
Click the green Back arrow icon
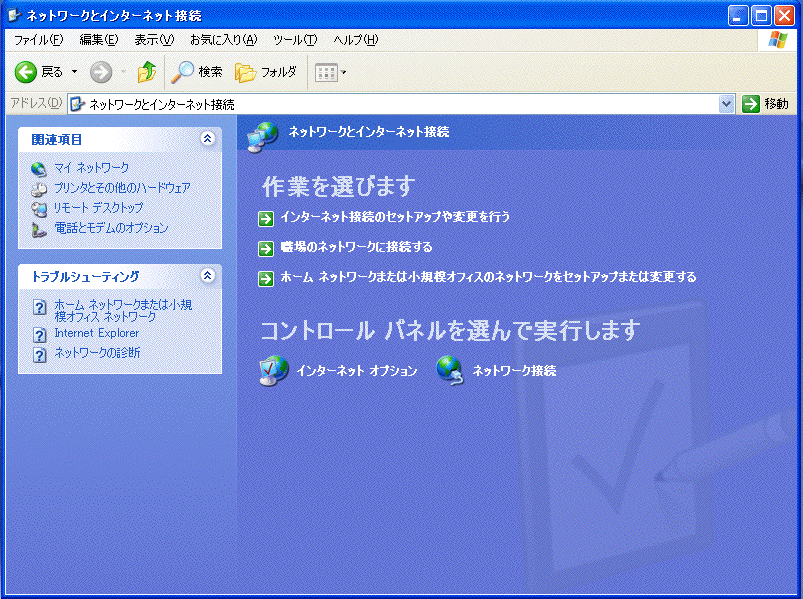point(25,72)
